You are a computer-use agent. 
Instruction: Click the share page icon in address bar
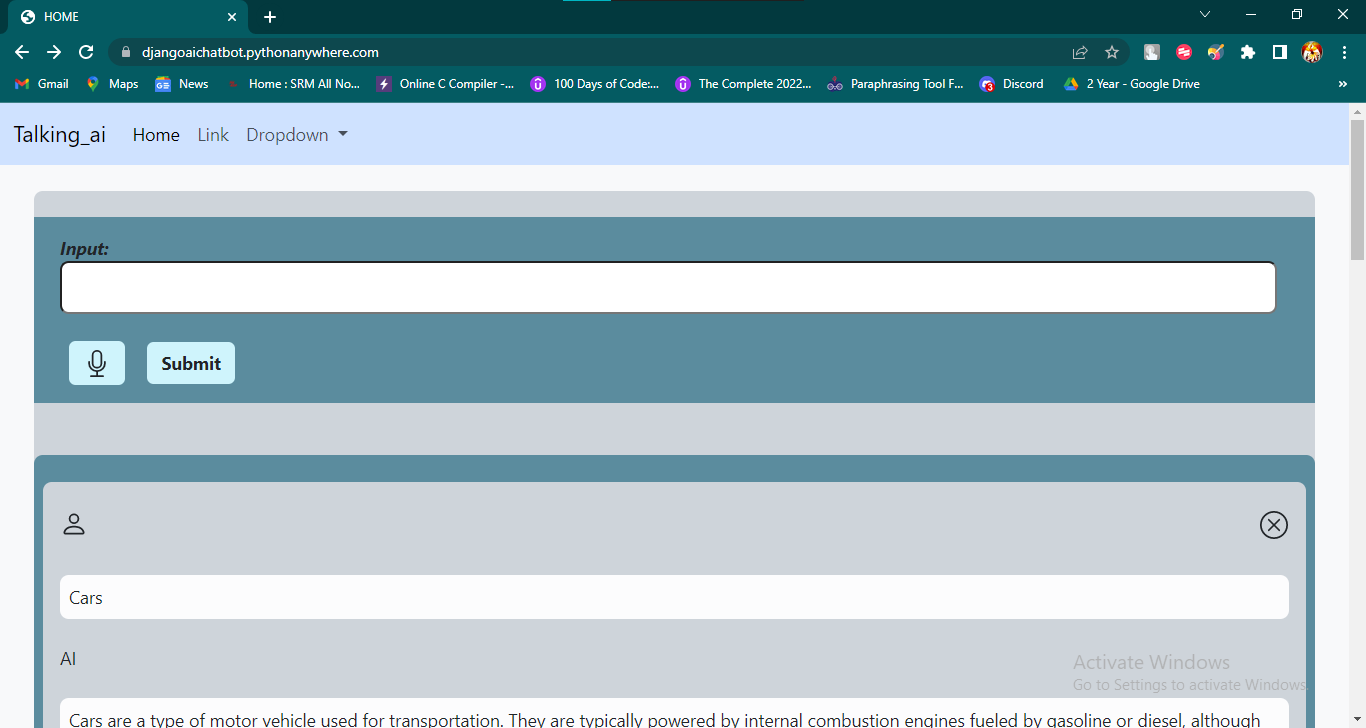point(1080,52)
